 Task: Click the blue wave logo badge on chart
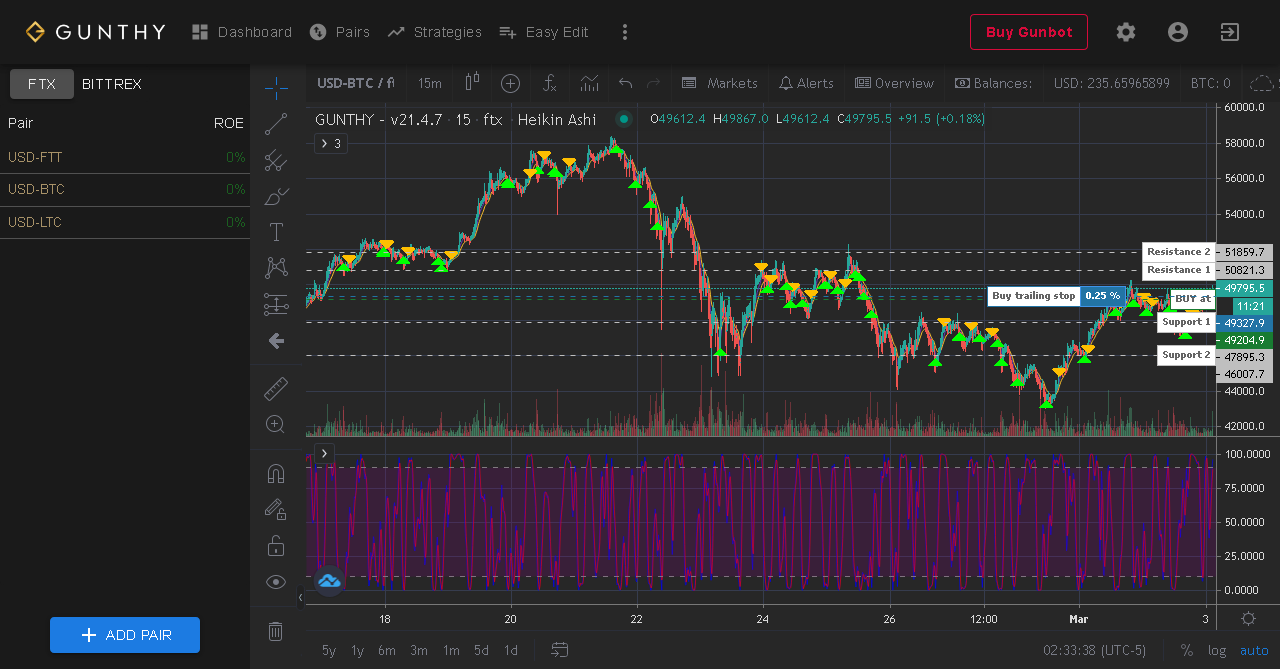[x=329, y=580]
